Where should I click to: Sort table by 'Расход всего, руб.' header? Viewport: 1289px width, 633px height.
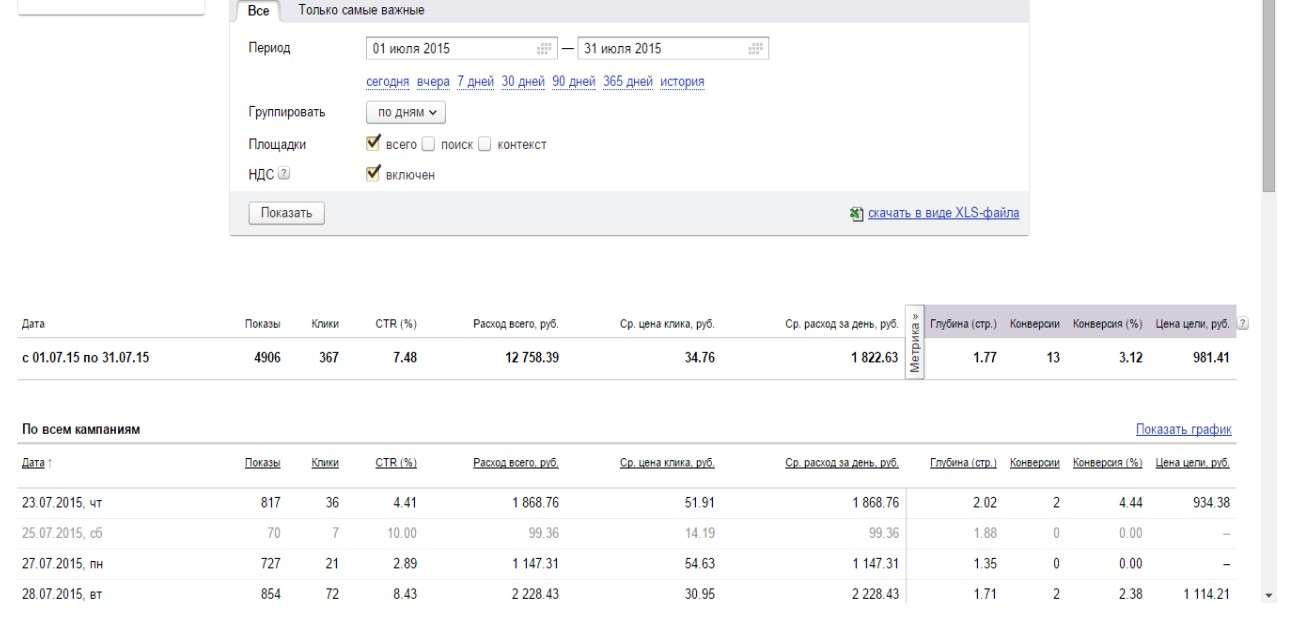(x=515, y=463)
